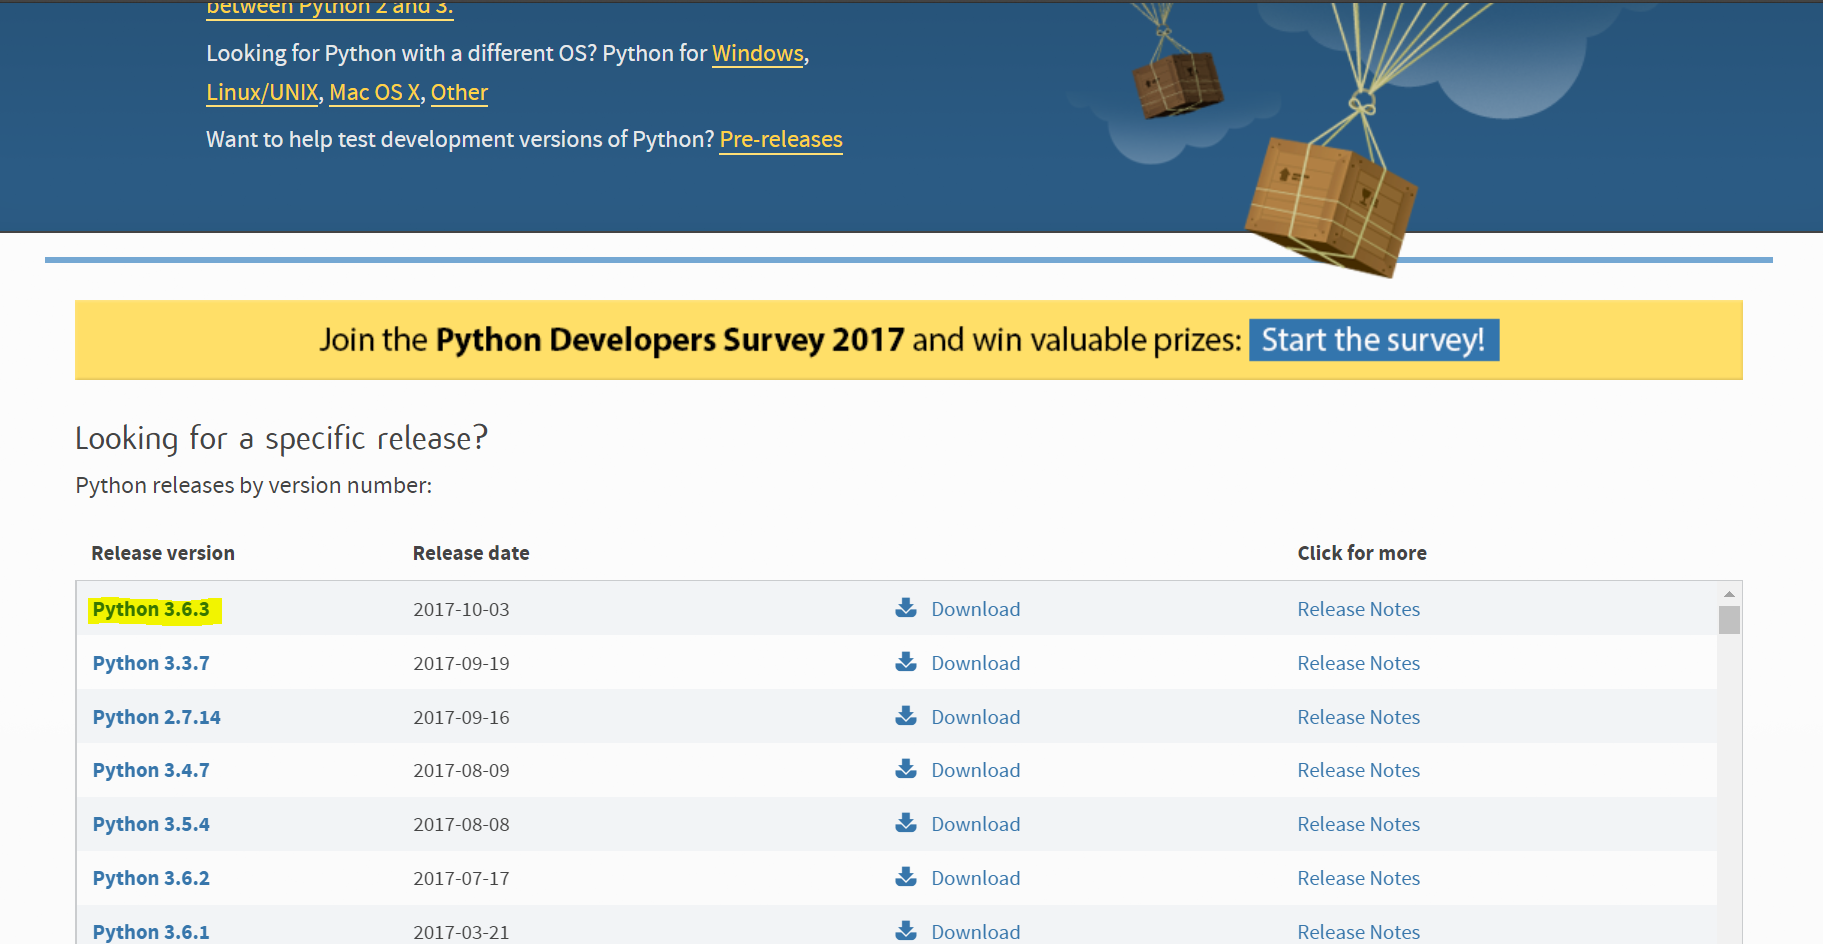Open the Python 3.6.3 release link
Viewport: 1823px width, 944px height.
click(151, 609)
